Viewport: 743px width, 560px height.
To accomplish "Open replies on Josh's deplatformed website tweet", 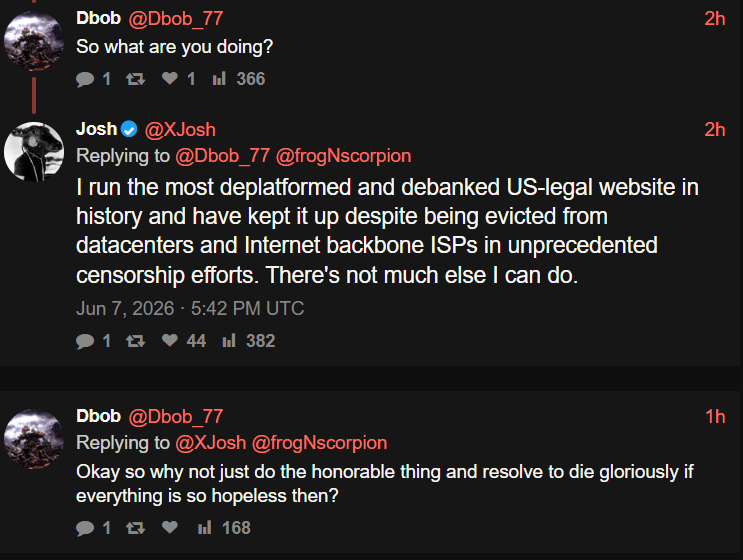I will (93, 341).
